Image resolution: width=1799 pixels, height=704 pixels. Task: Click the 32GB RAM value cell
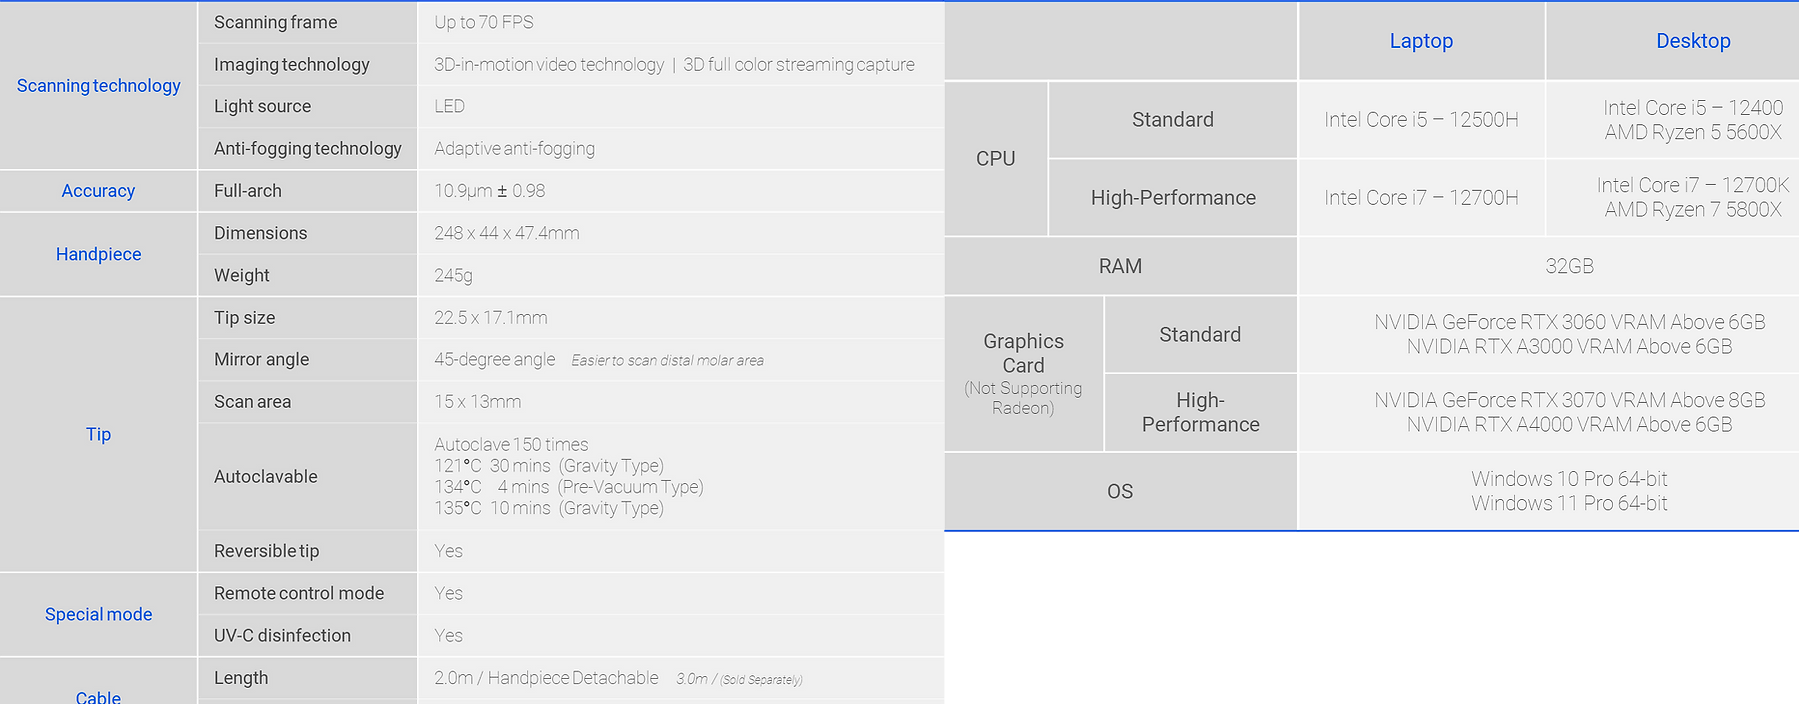tap(1569, 266)
